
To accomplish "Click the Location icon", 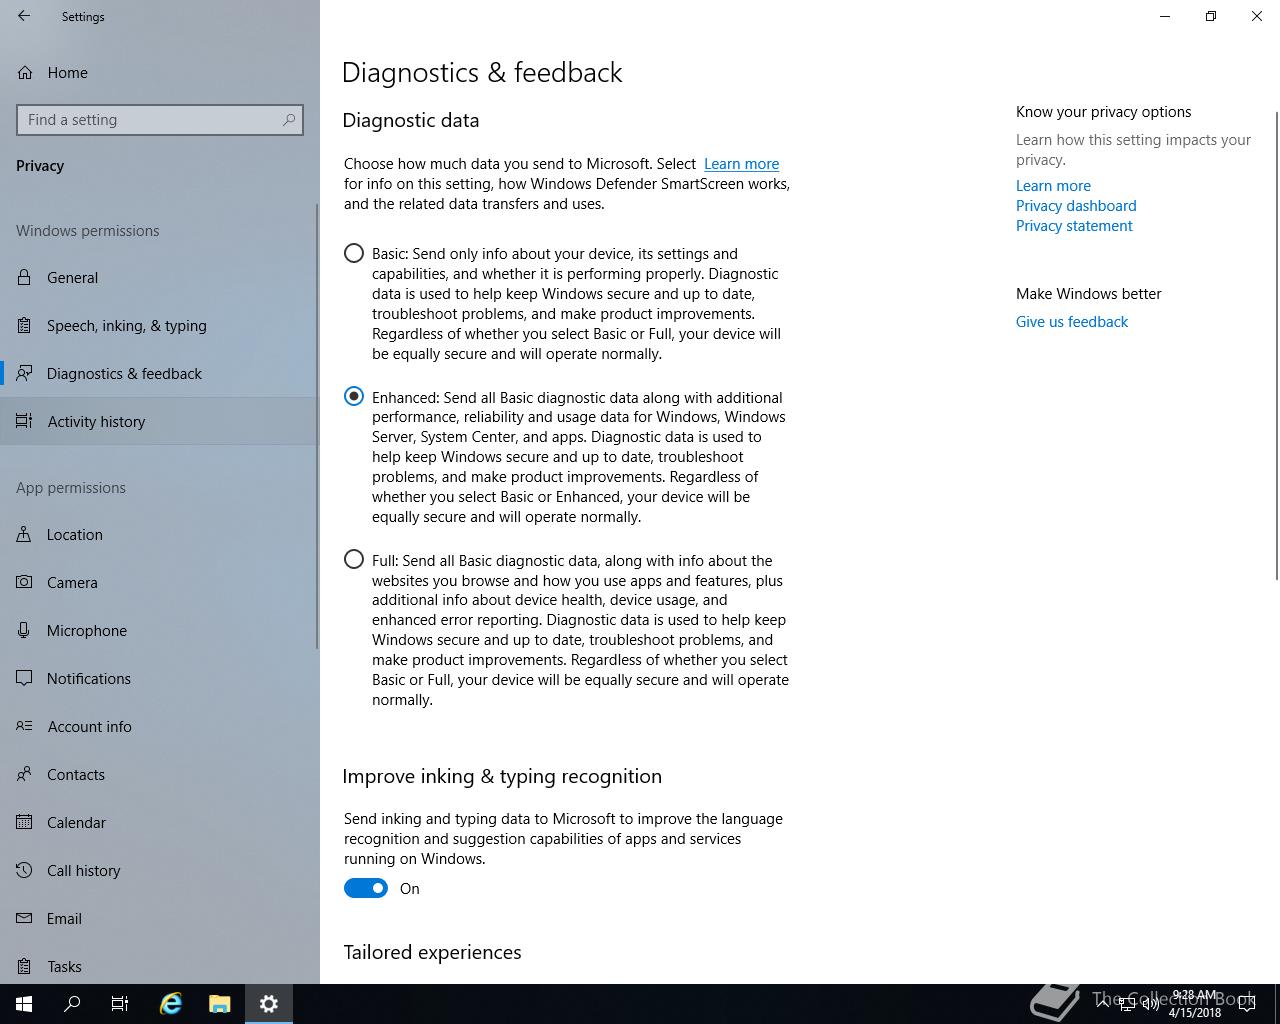I will tap(24, 534).
